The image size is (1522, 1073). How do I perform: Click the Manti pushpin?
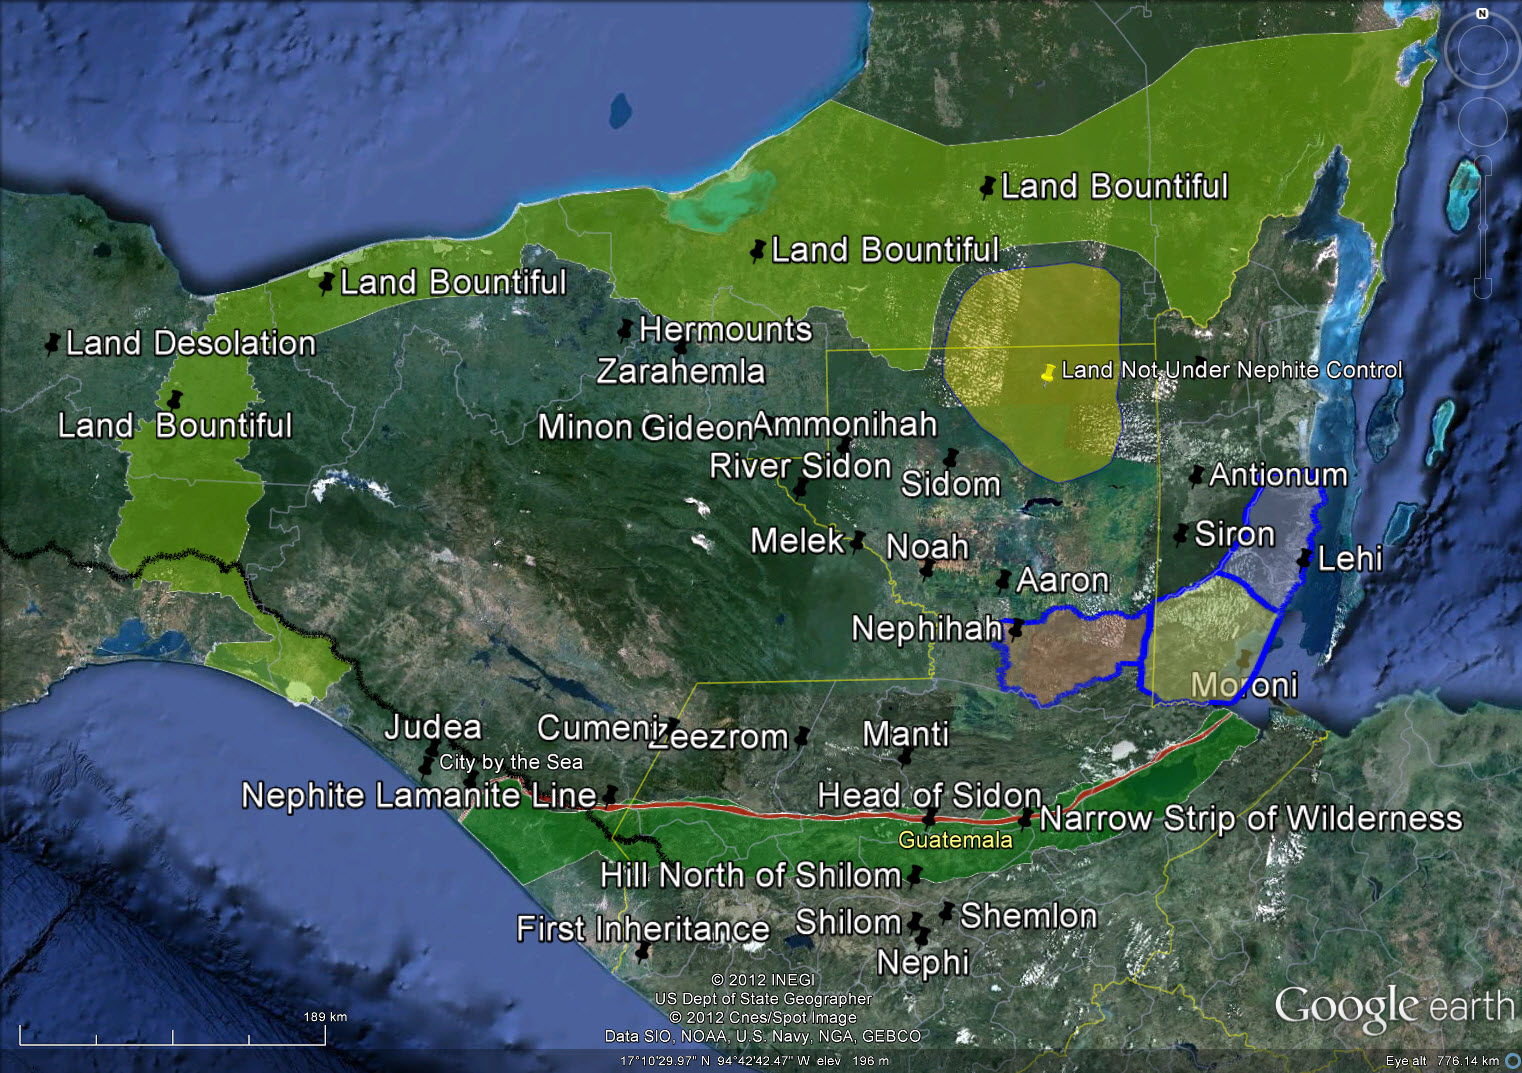pyautogui.click(x=905, y=756)
